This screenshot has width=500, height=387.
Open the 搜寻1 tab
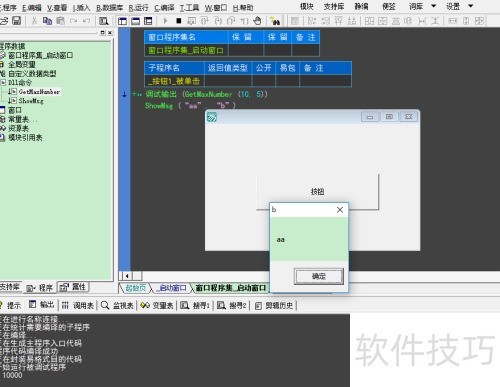click(195, 305)
